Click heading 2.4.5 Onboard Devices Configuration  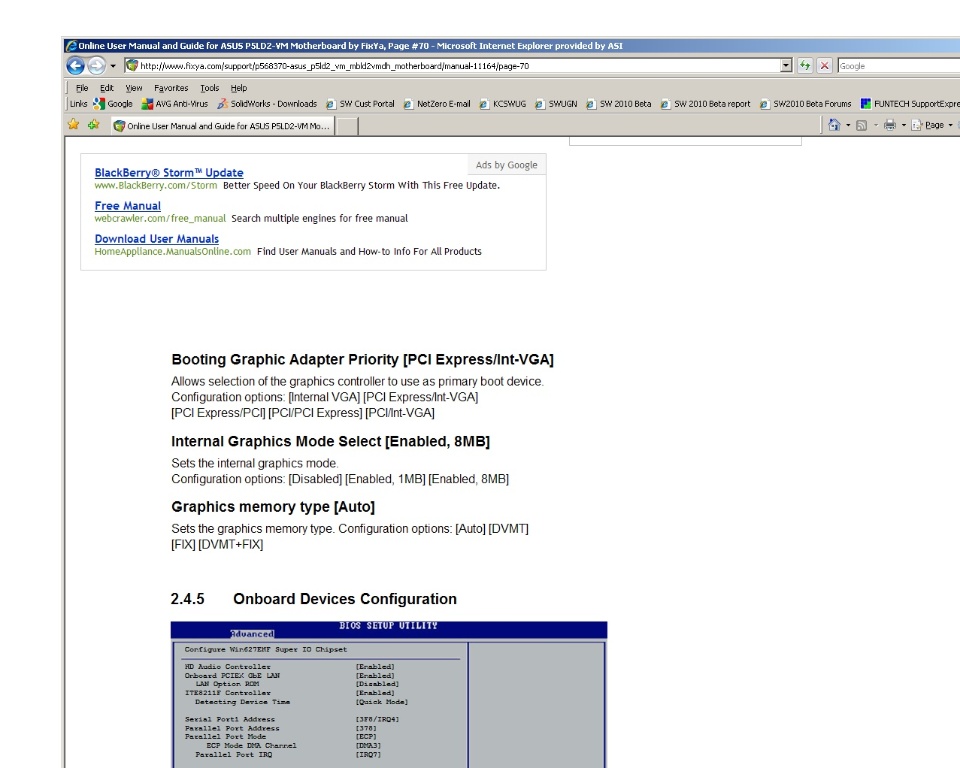click(x=313, y=599)
